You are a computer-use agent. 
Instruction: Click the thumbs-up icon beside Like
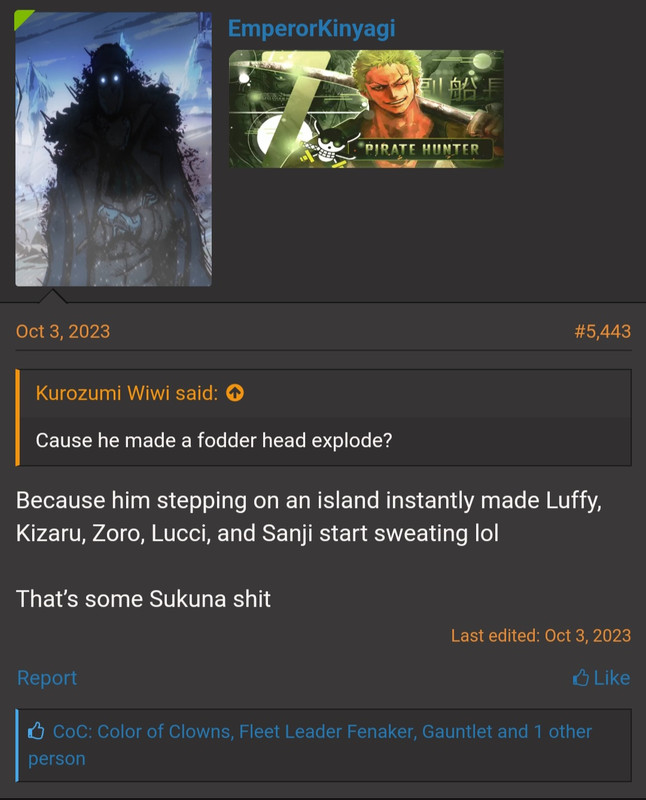click(581, 678)
